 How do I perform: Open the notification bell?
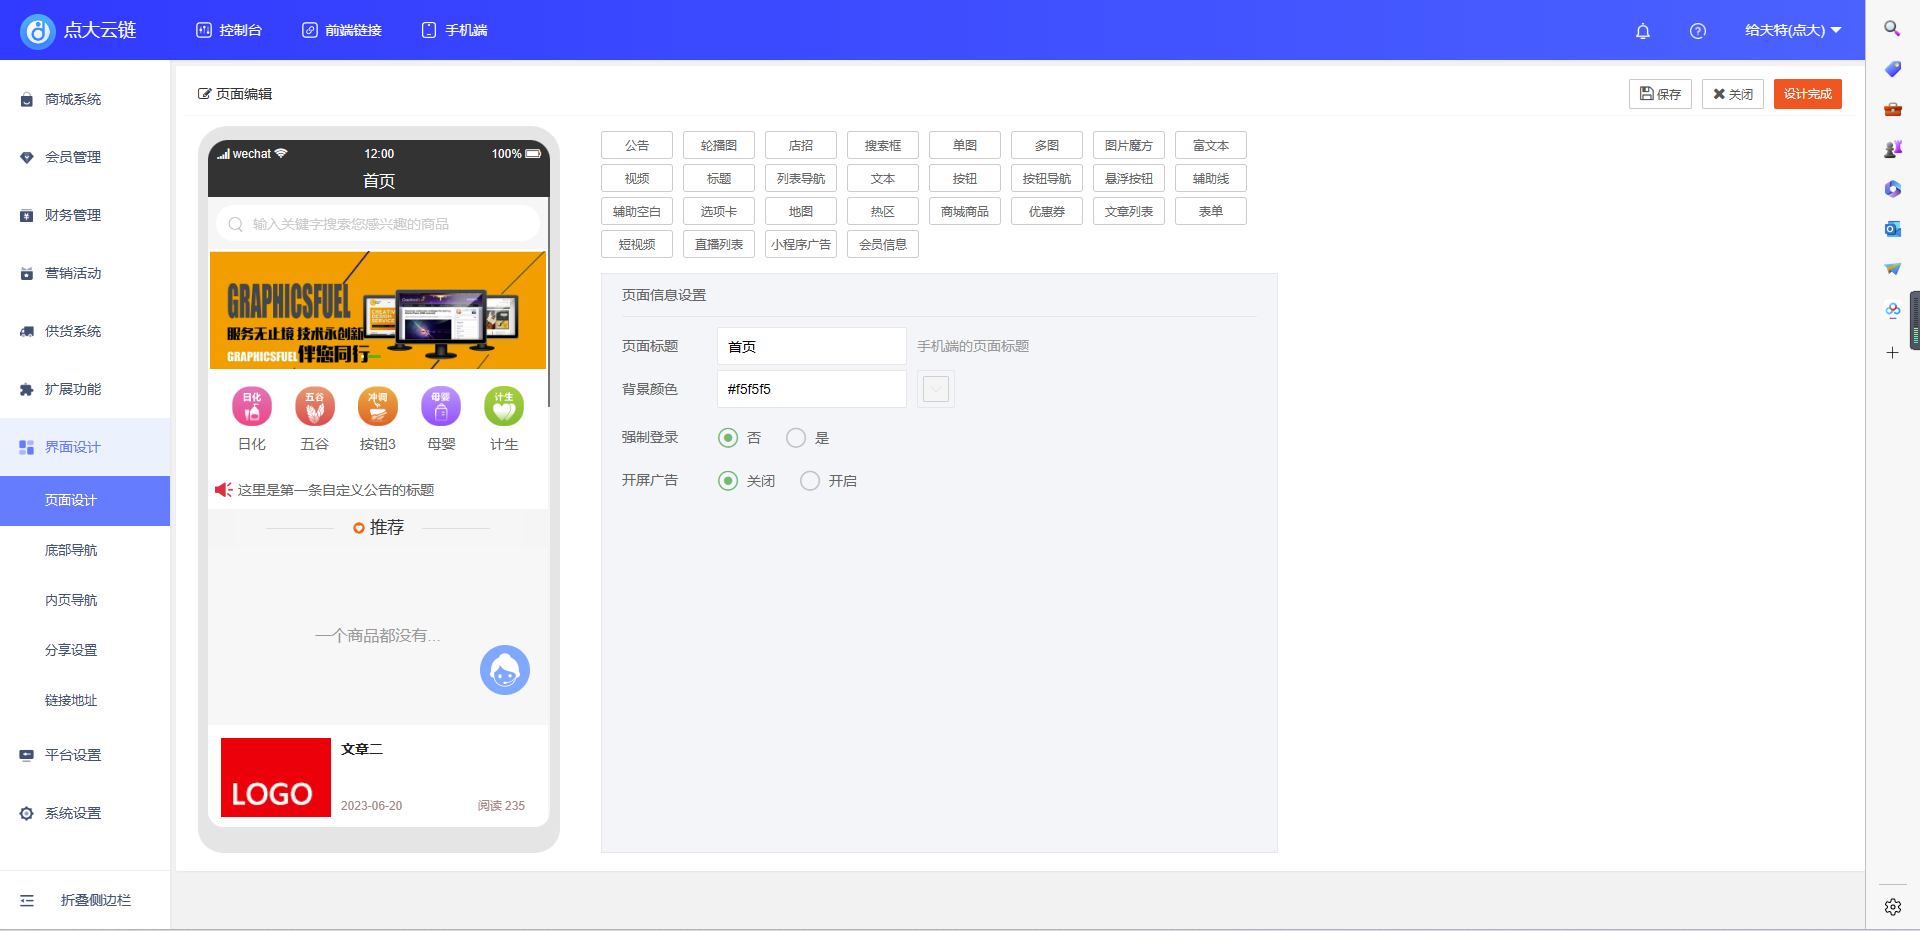(x=1642, y=31)
